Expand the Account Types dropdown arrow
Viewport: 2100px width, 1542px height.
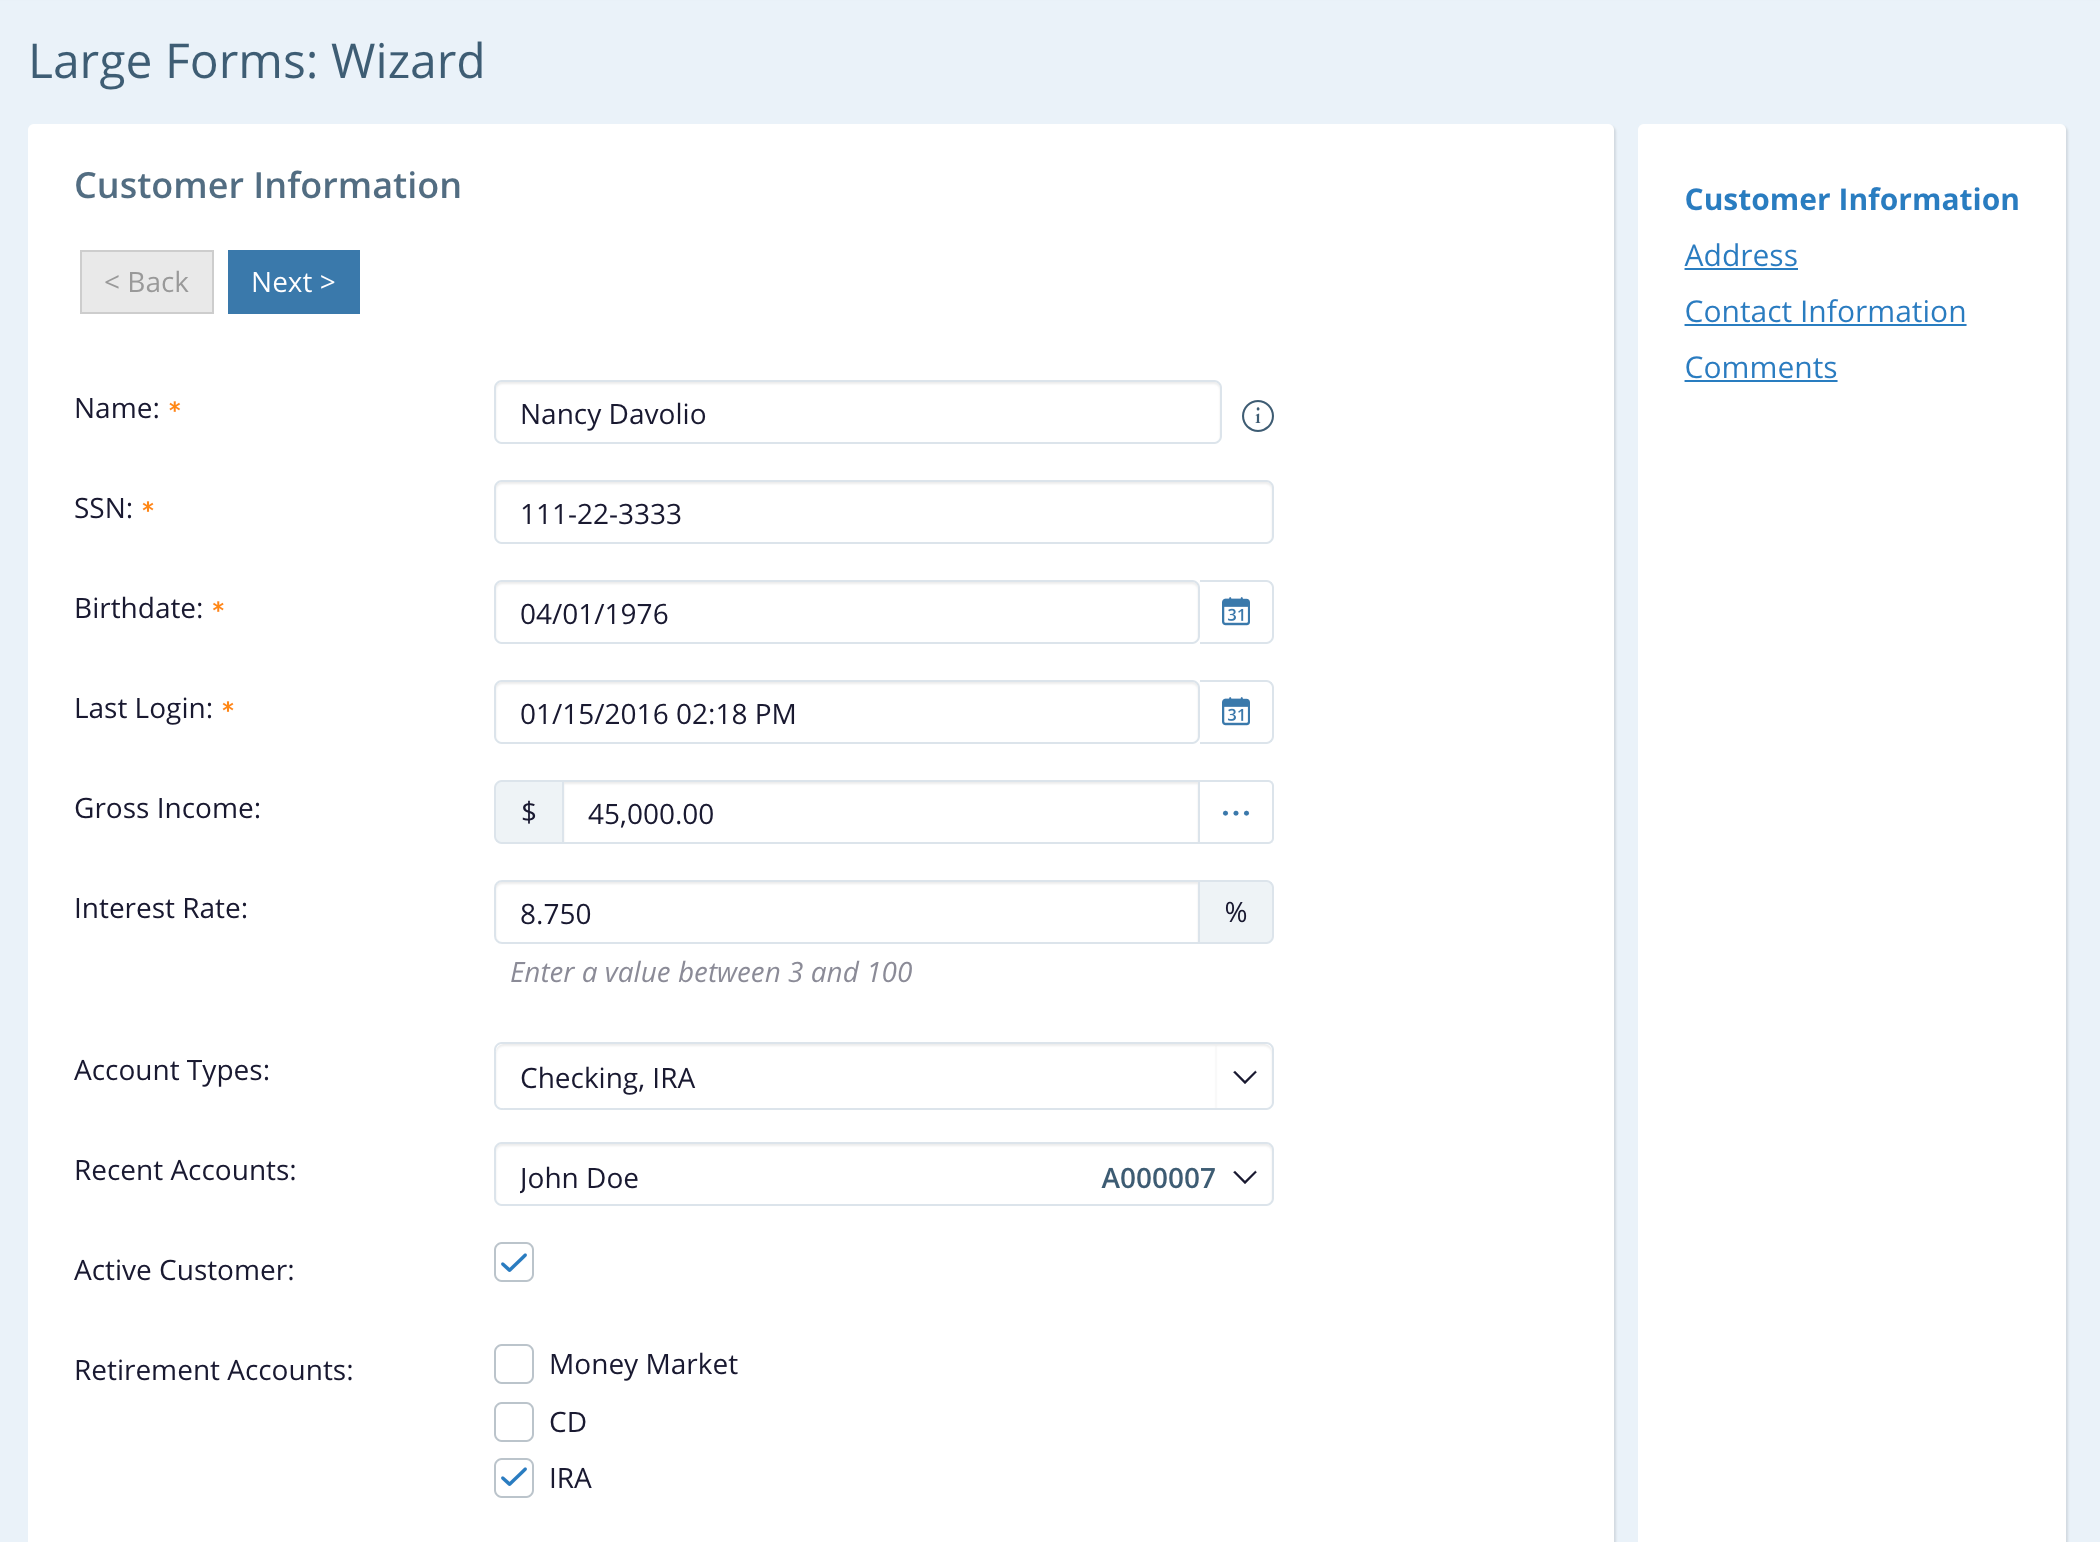click(x=1244, y=1077)
